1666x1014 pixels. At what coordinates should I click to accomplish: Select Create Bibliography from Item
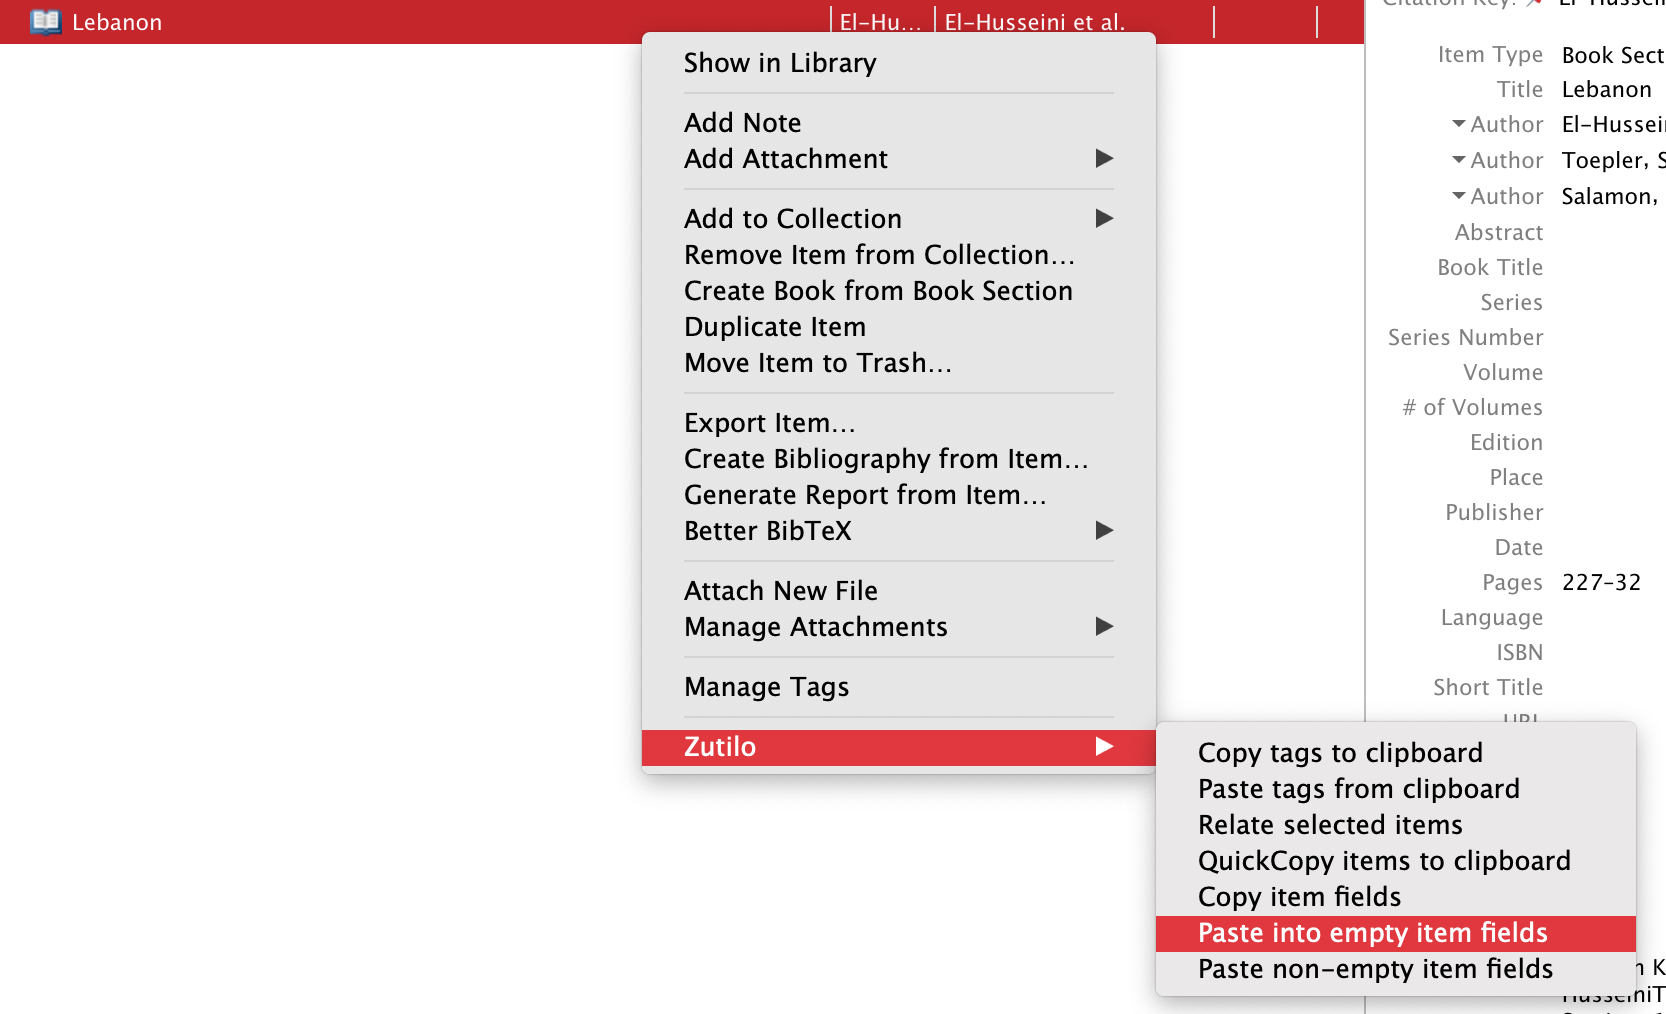click(885, 459)
